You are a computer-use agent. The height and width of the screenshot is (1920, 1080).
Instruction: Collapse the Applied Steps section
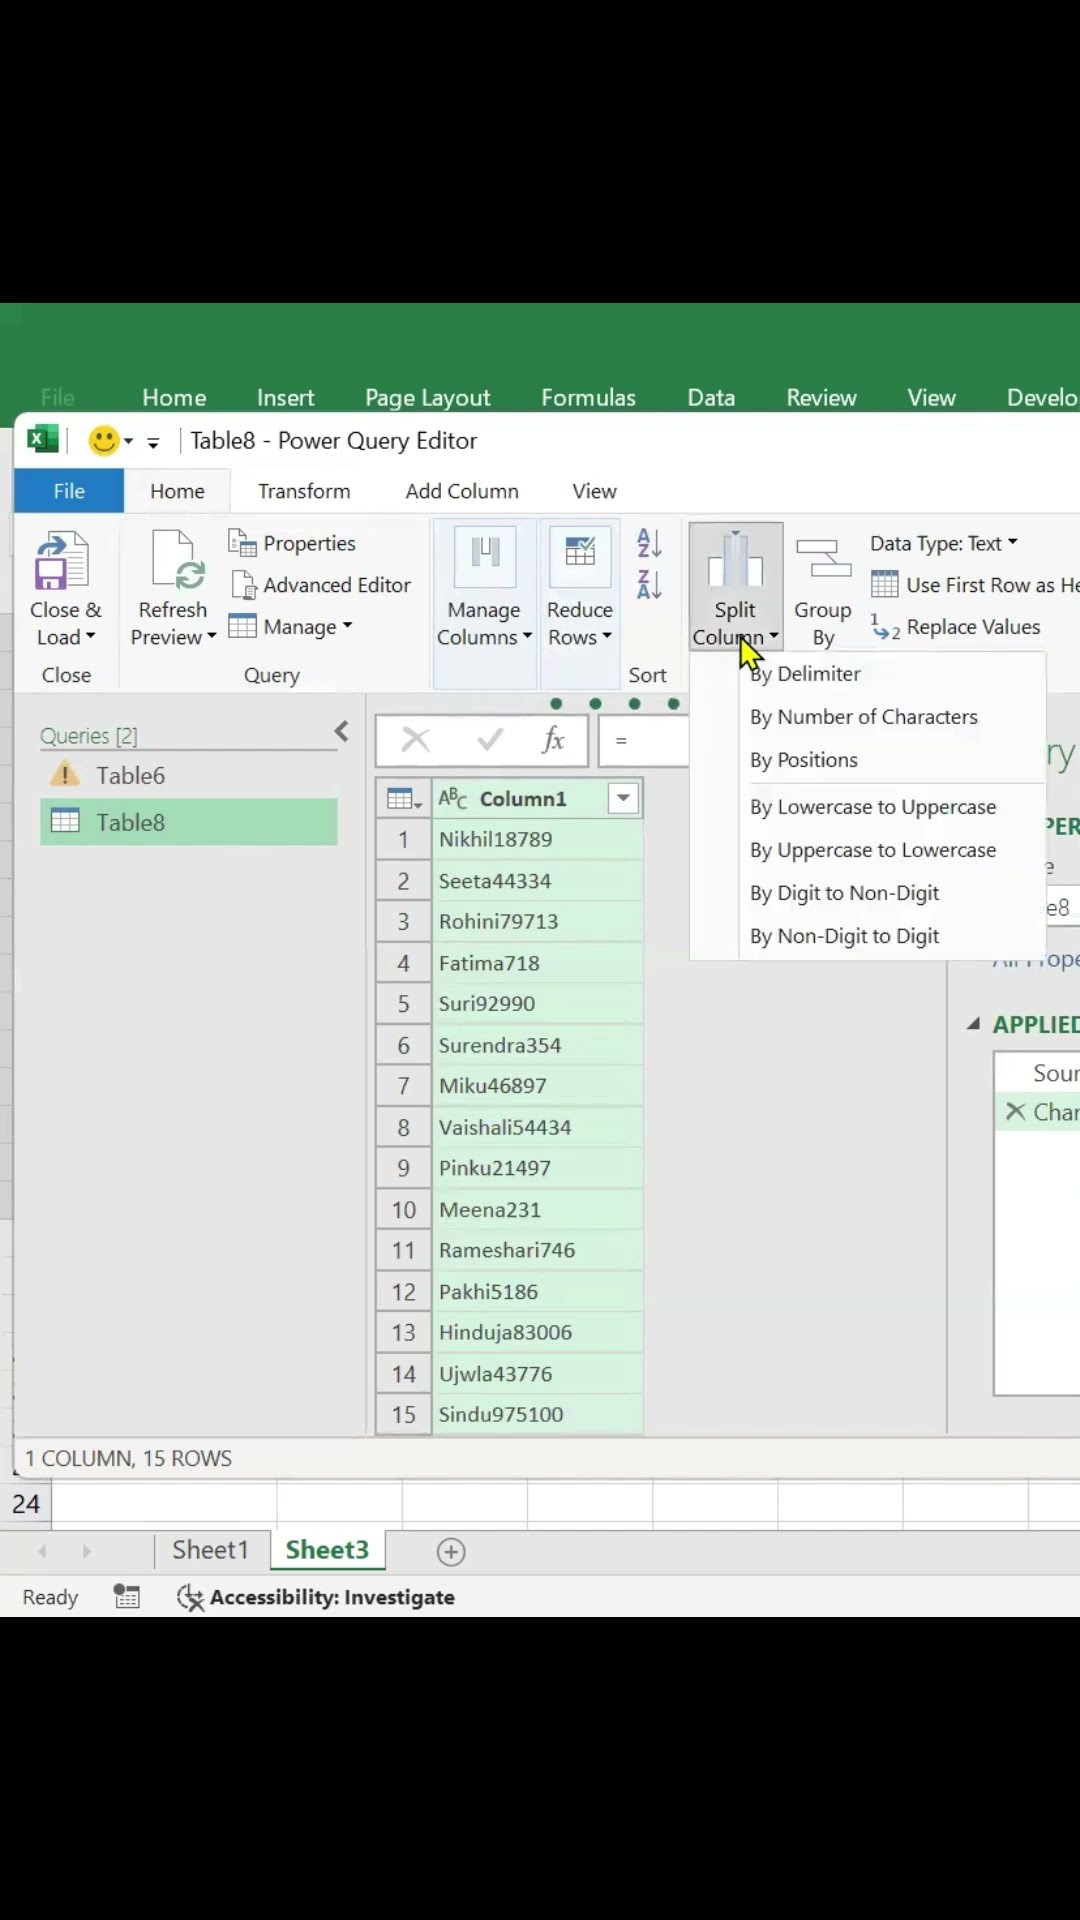973,1024
